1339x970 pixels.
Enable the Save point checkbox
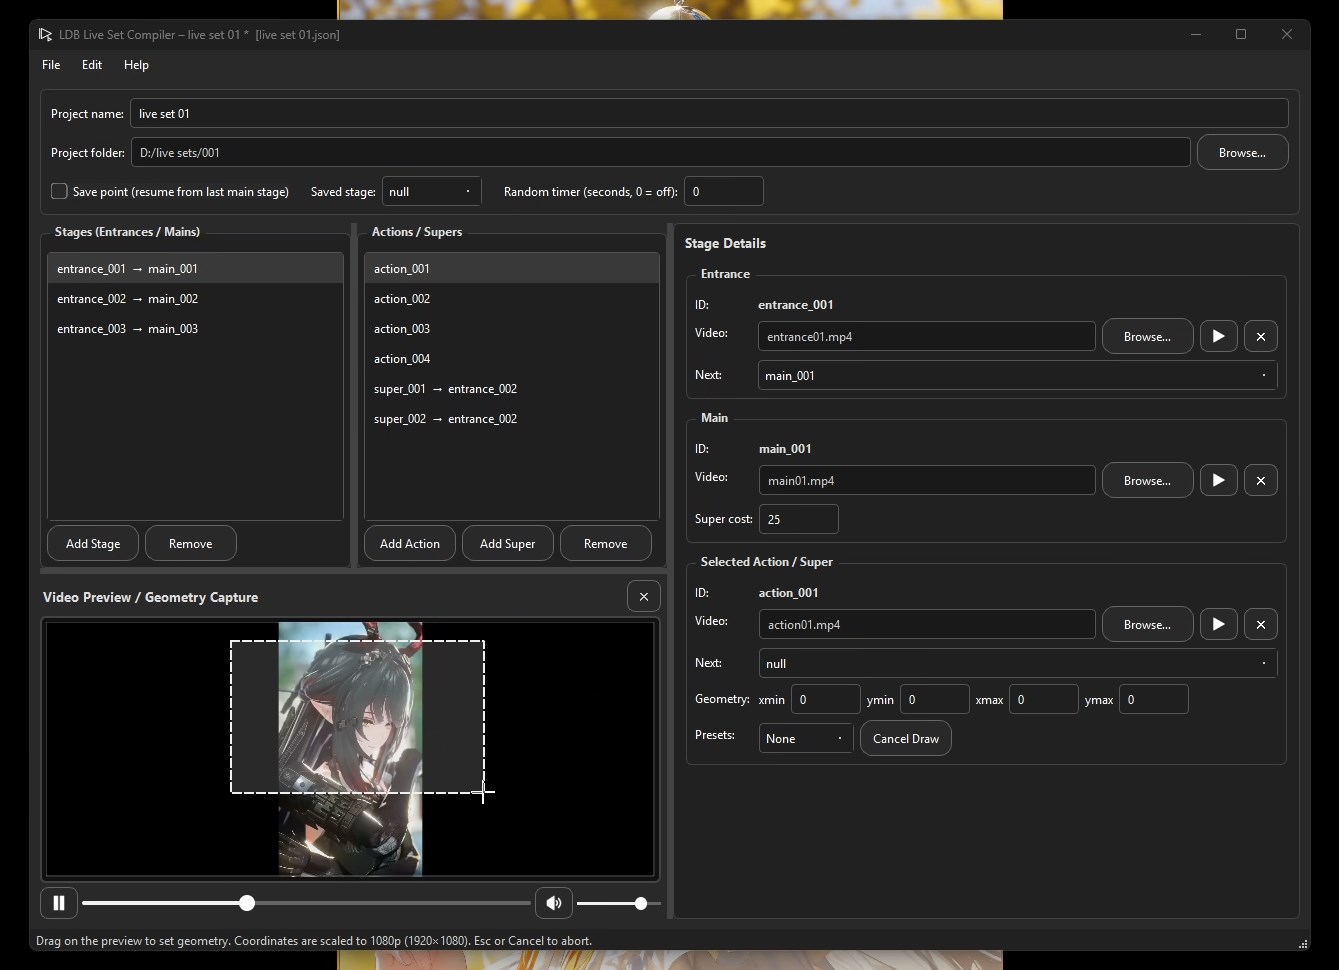[59, 191]
